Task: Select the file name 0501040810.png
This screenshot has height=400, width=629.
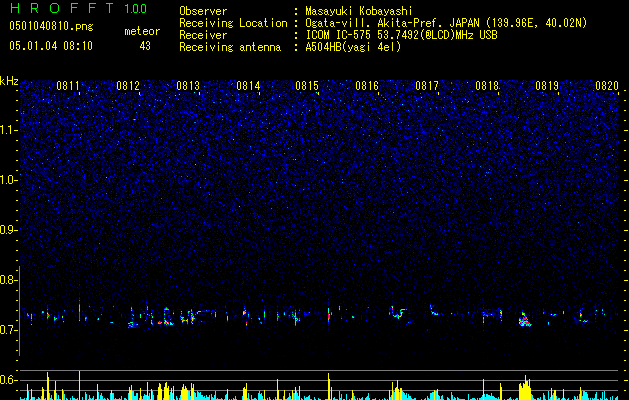Action: 51,26
